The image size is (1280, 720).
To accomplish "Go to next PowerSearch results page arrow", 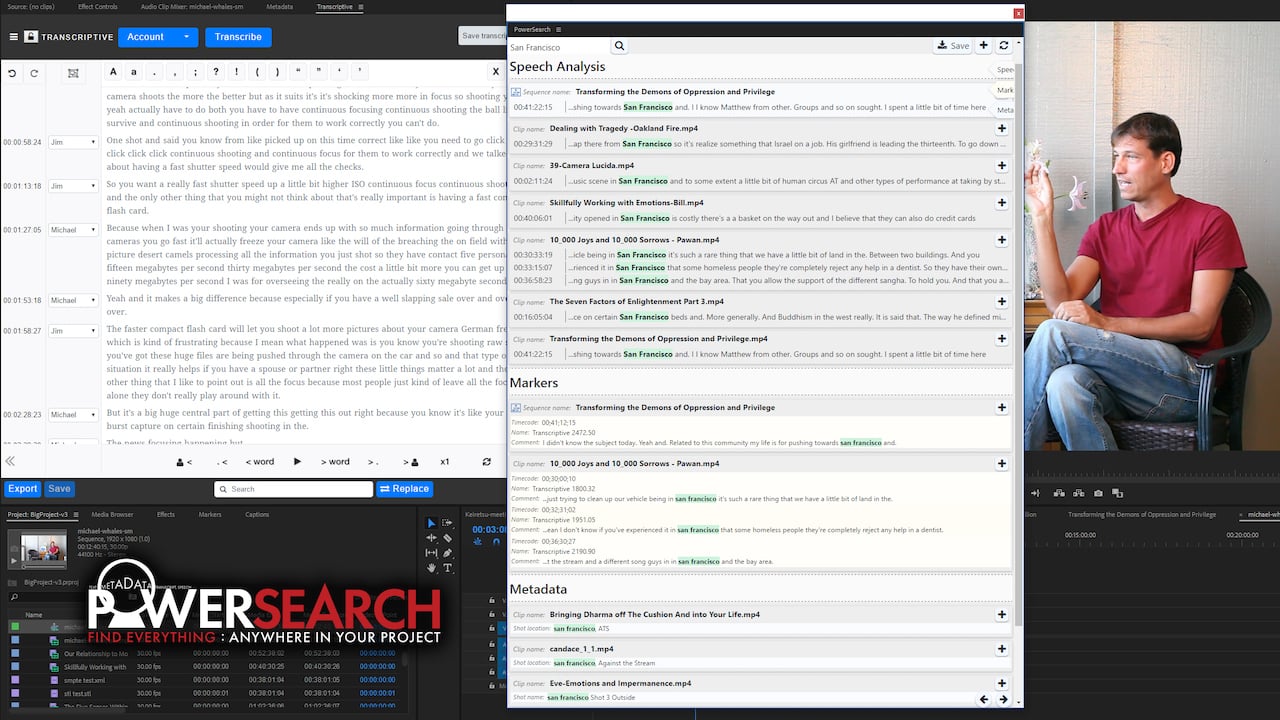I will pos(1003,699).
